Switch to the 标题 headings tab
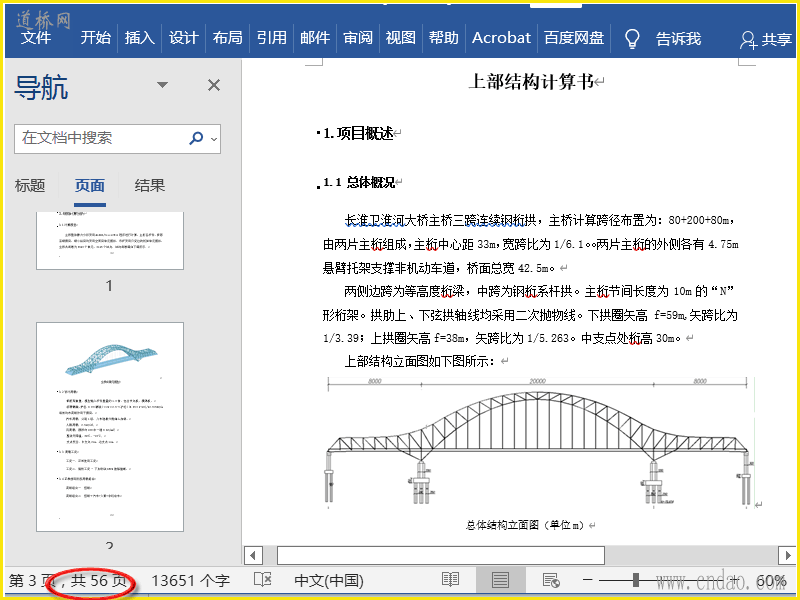This screenshot has width=800, height=600. (30, 185)
